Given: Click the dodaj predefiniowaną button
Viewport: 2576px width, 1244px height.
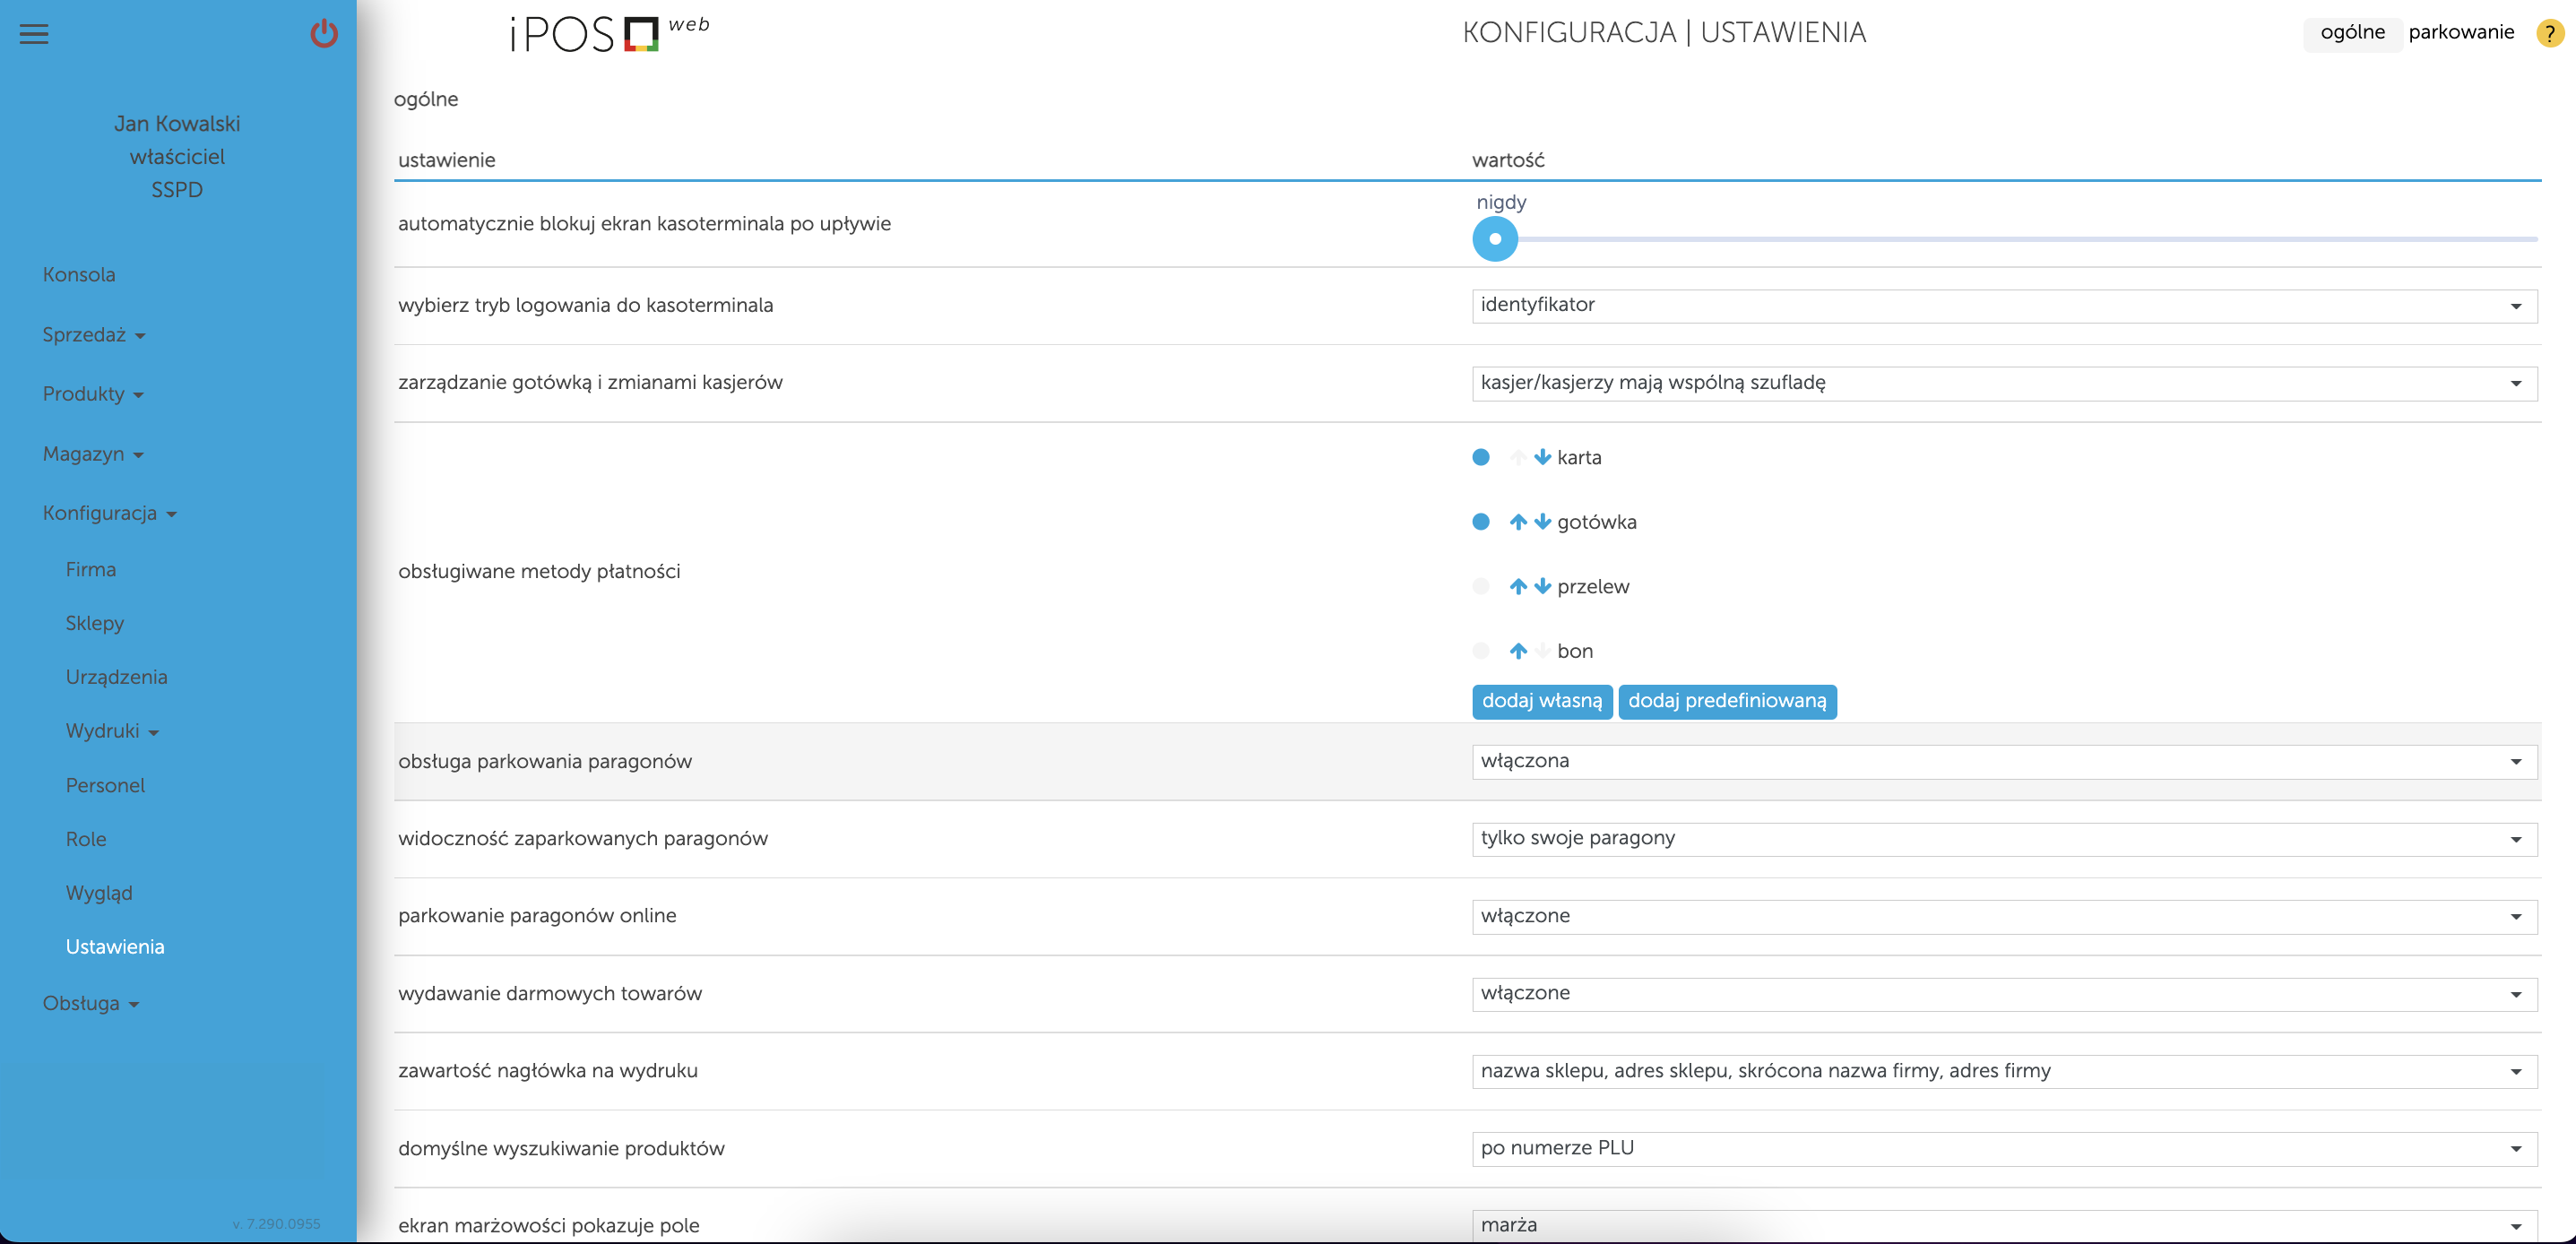Looking at the screenshot, I should pyautogui.click(x=1727, y=701).
